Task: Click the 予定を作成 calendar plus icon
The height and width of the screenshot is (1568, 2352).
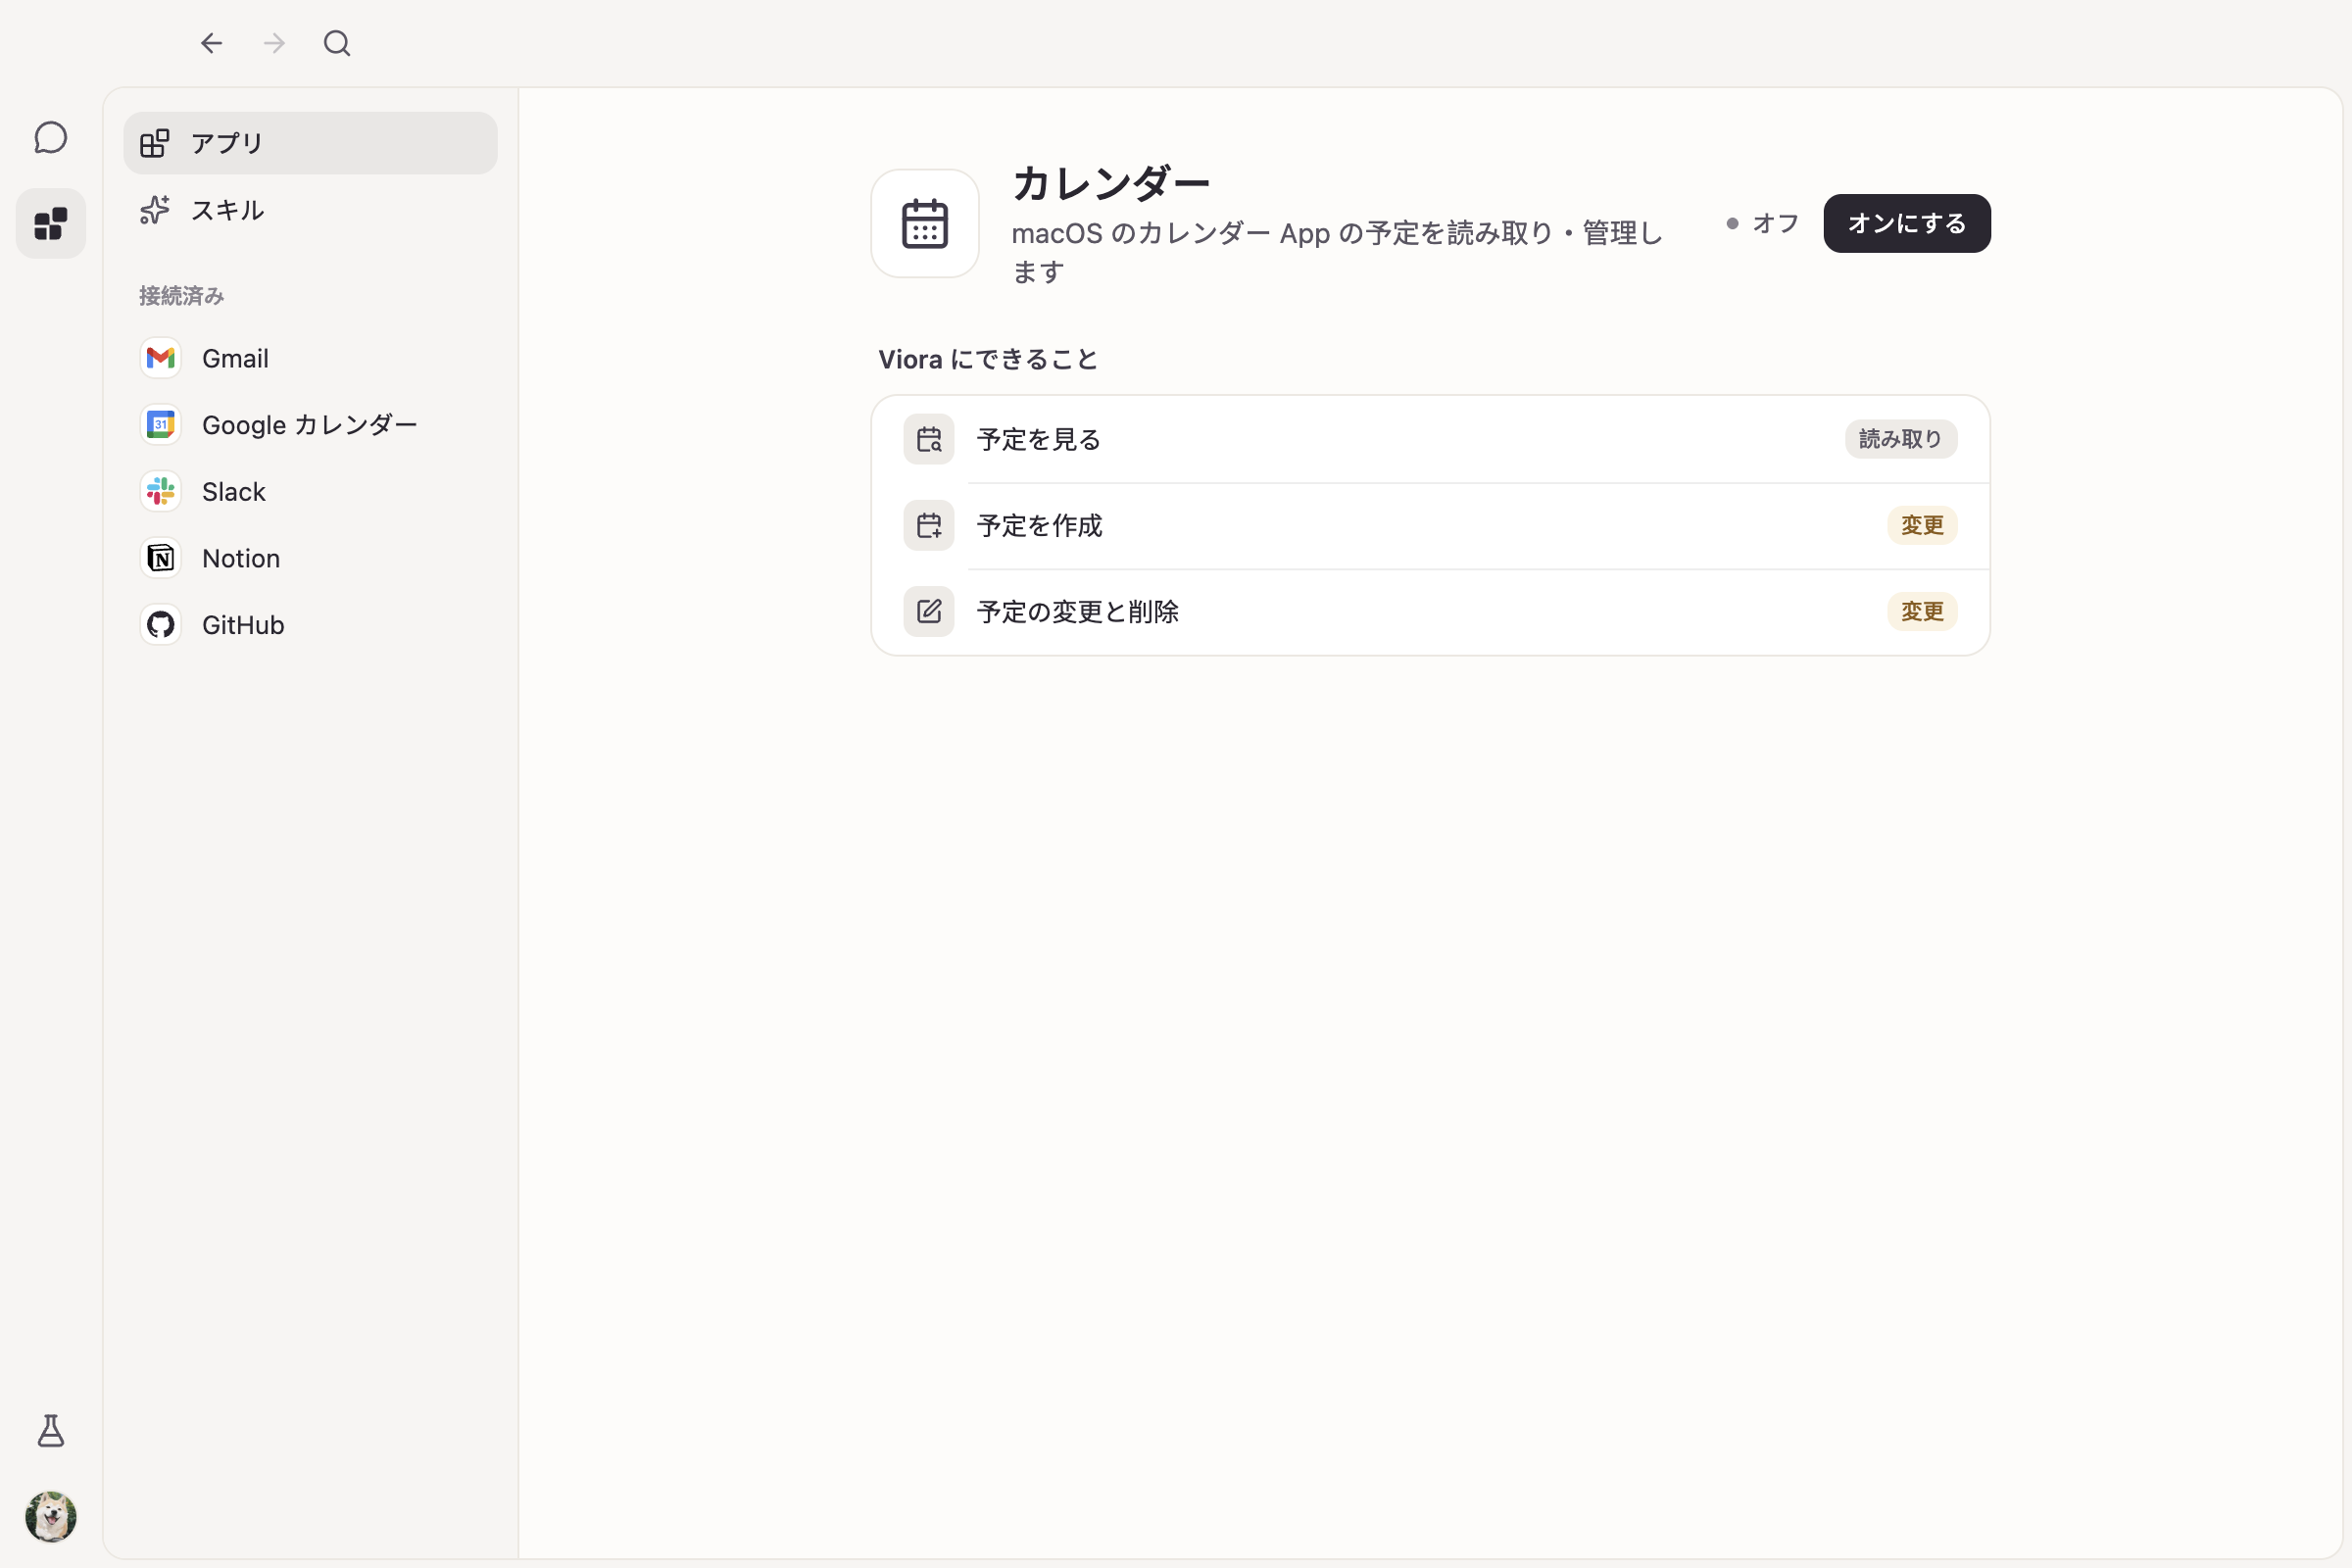Action: [x=928, y=525]
